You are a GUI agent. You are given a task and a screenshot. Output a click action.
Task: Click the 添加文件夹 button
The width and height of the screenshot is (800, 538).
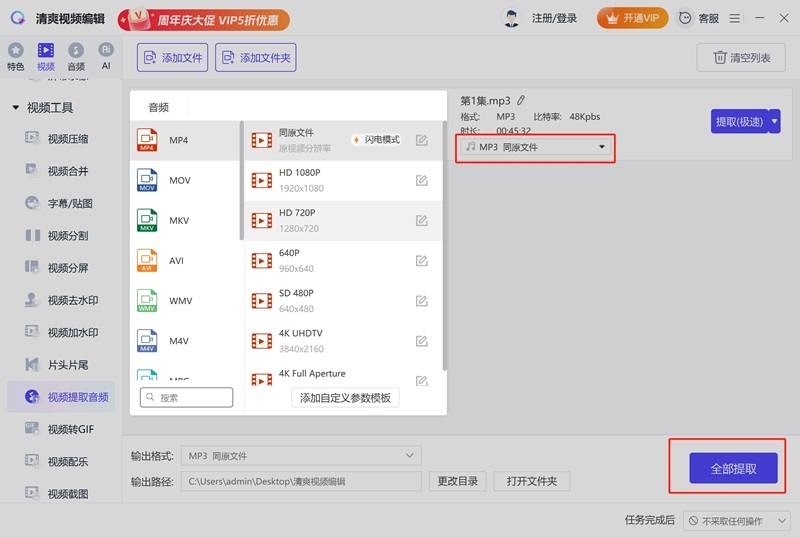tap(256, 58)
